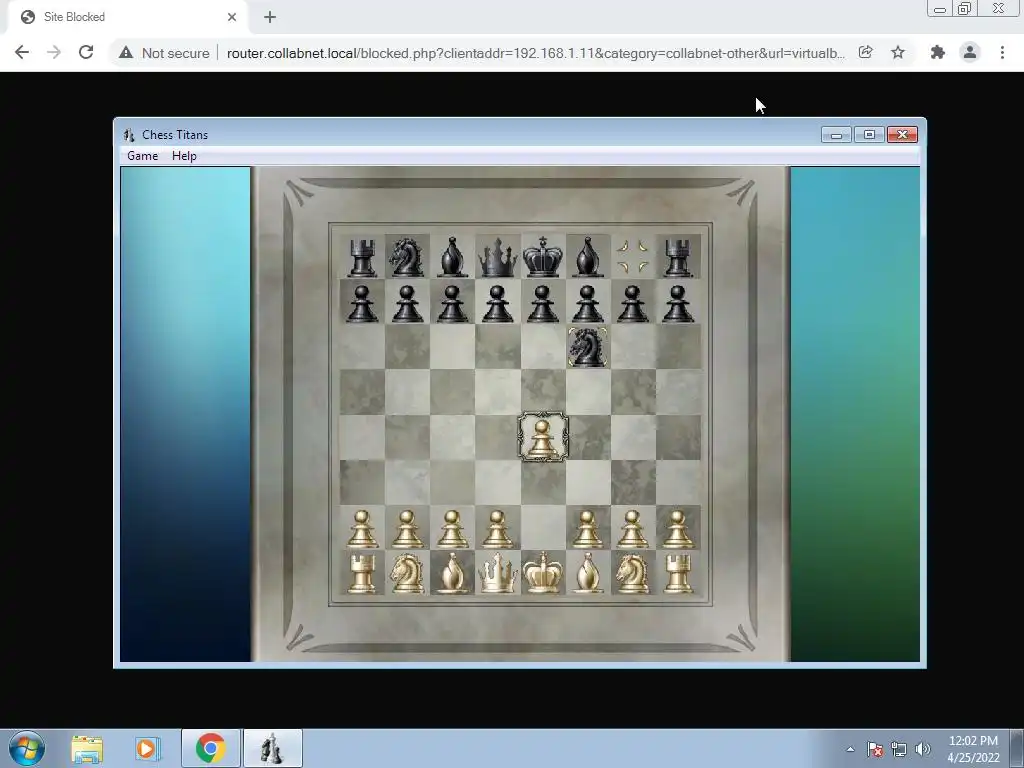Select the white knight on b1

click(408, 573)
